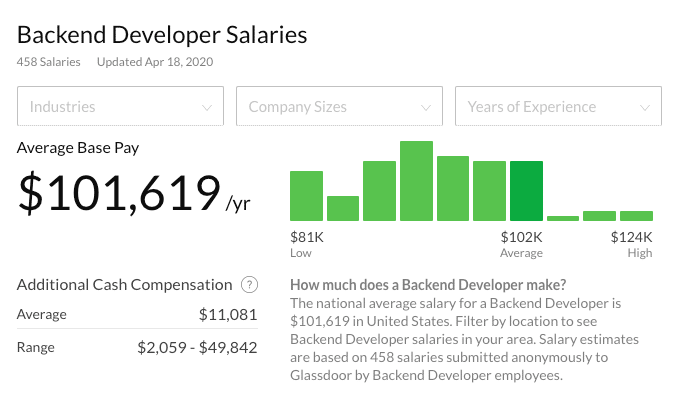Click the $101,619 average base pay figure
Viewport: 677px width, 398px height.
point(119,193)
